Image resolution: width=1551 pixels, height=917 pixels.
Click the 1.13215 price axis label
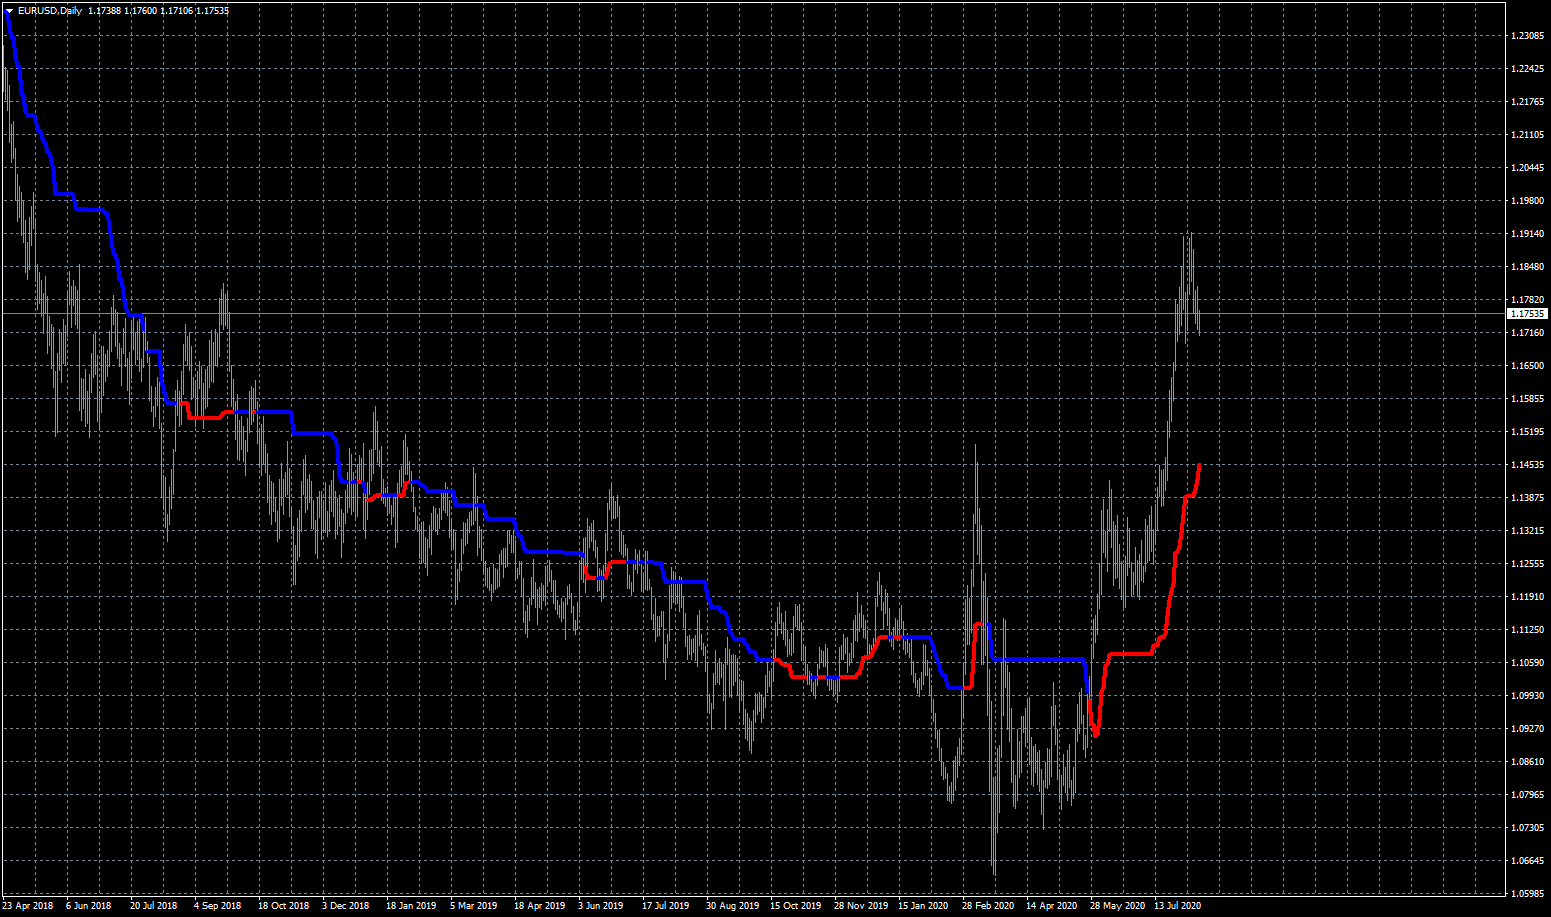1527,531
